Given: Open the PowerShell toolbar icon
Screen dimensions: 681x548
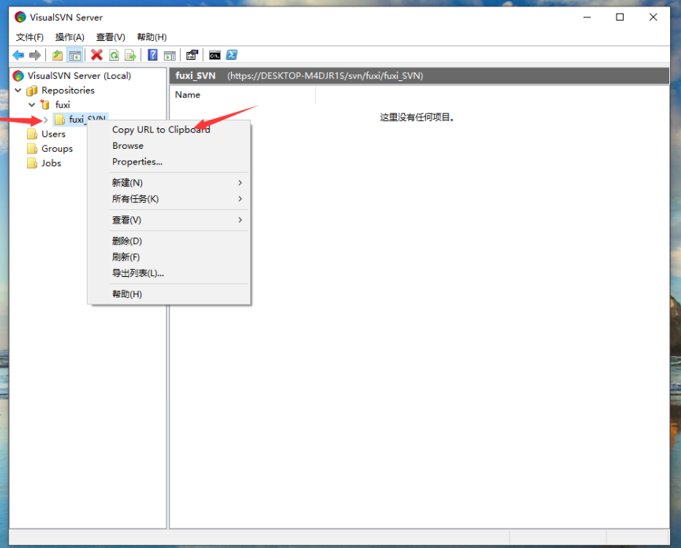Looking at the screenshot, I should pos(231,55).
